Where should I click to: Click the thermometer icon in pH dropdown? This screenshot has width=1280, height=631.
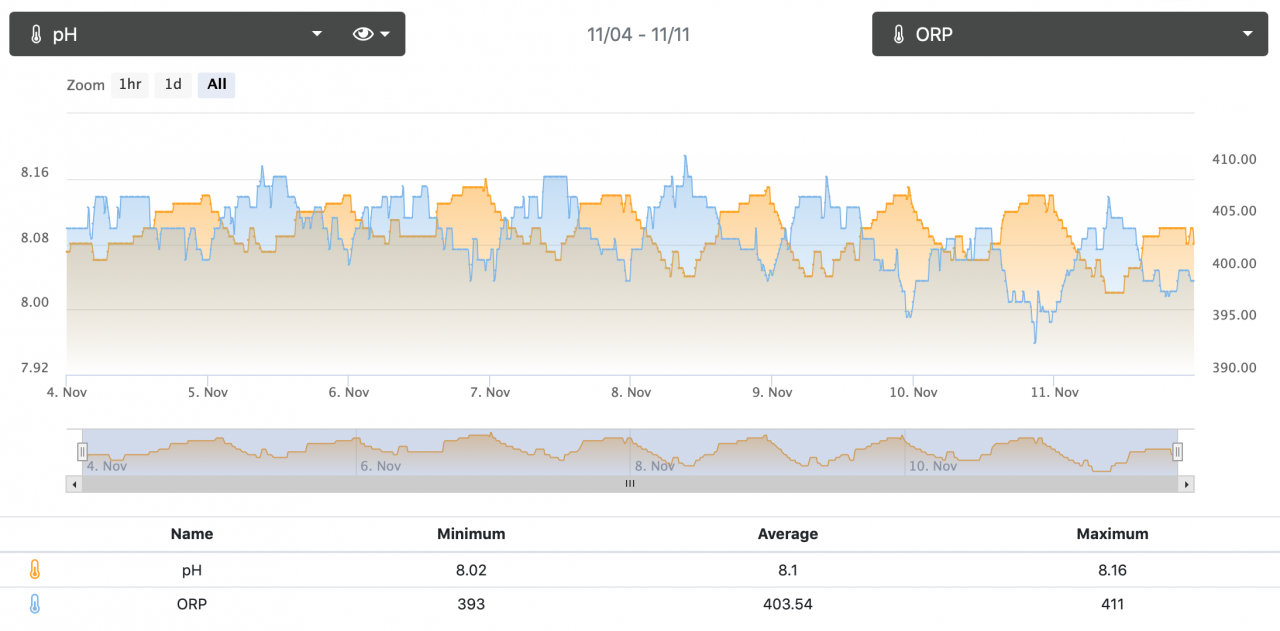click(x=36, y=35)
